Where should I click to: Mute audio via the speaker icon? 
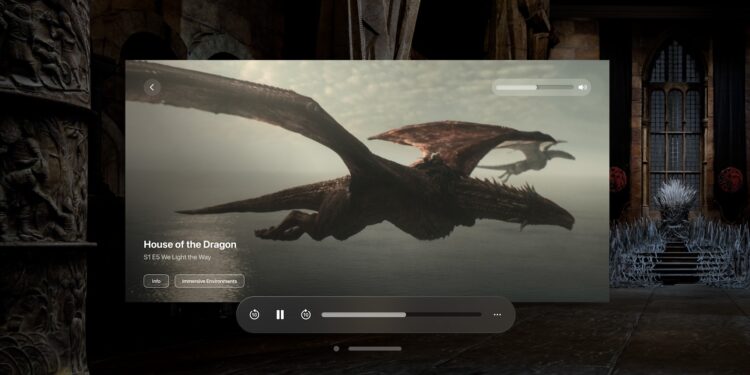tap(582, 88)
